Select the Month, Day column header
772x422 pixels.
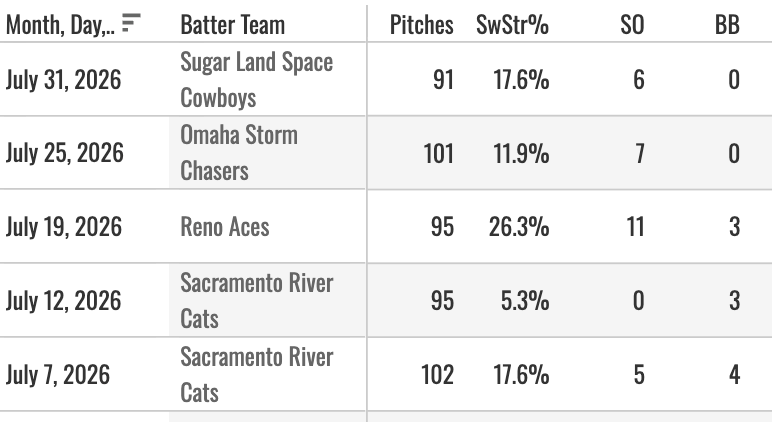(60, 25)
